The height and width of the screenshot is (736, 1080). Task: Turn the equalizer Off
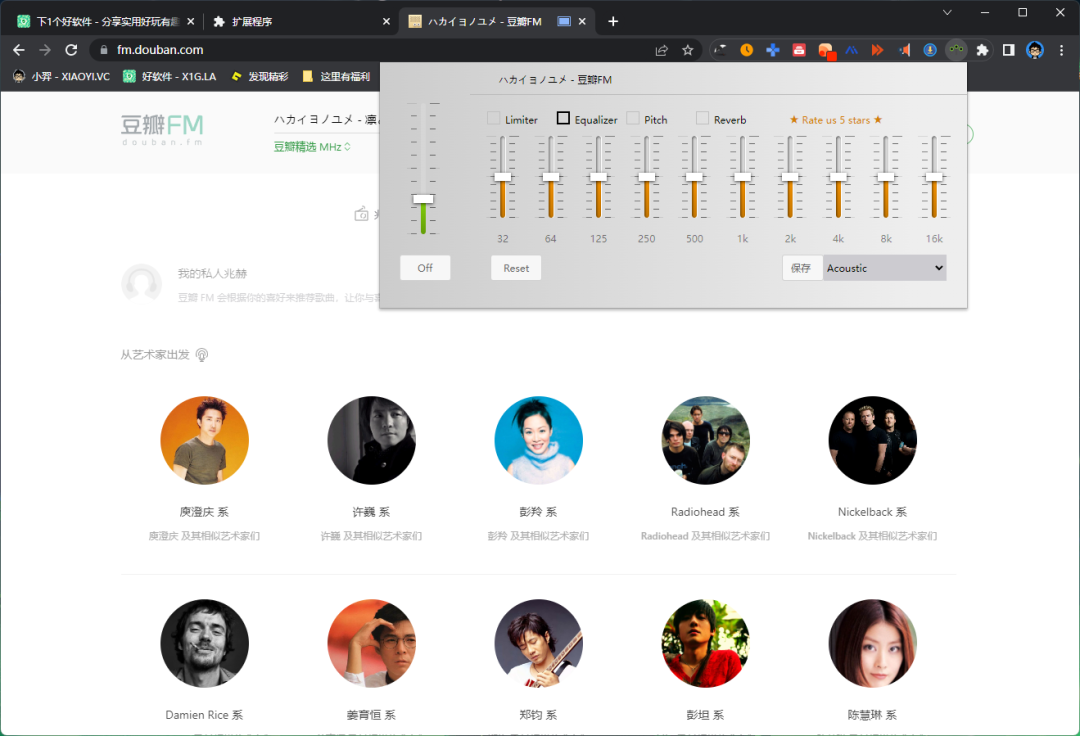pos(425,268)
